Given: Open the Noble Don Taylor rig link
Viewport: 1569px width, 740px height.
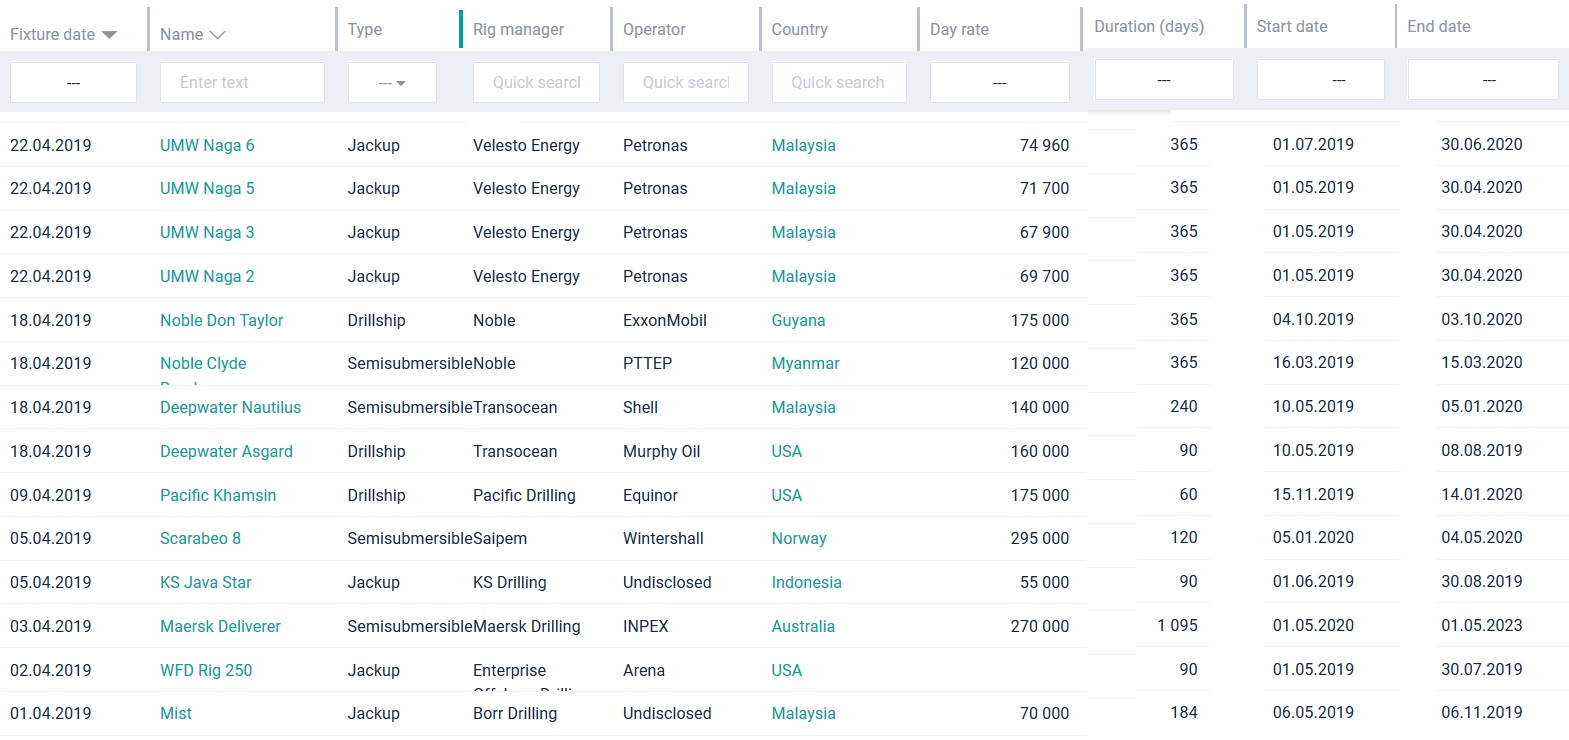Looking at the screenshot, I should [x=221, y=320].
